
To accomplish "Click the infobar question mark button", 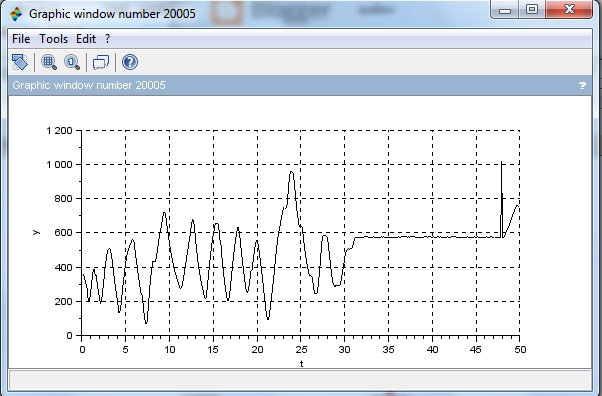I will 582,85.
